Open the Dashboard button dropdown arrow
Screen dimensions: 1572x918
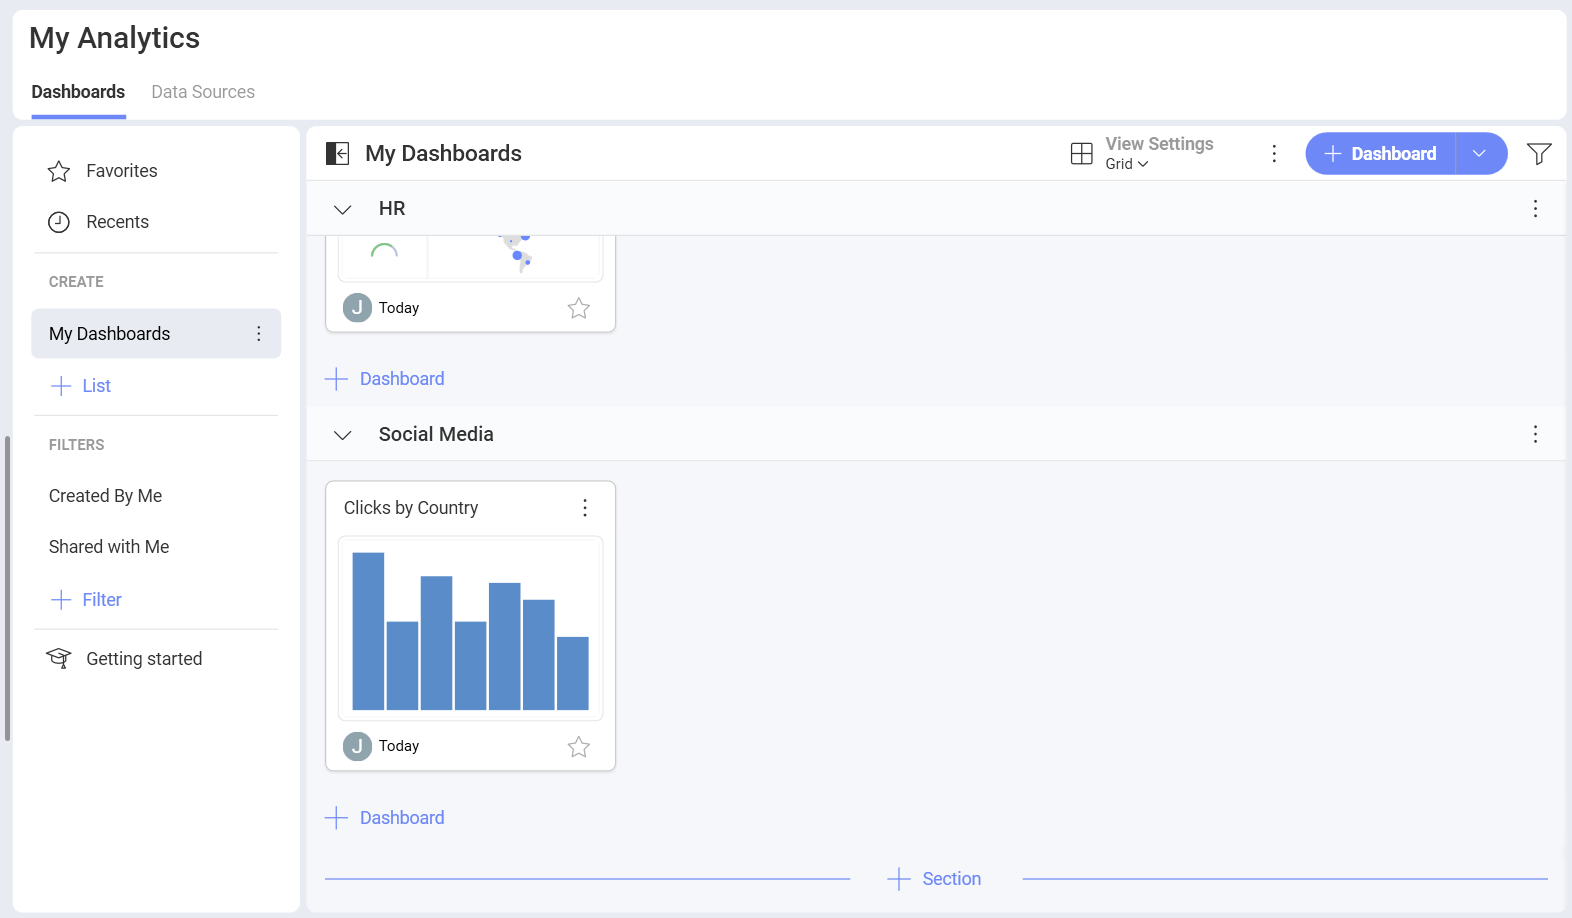pos(1480,153)
